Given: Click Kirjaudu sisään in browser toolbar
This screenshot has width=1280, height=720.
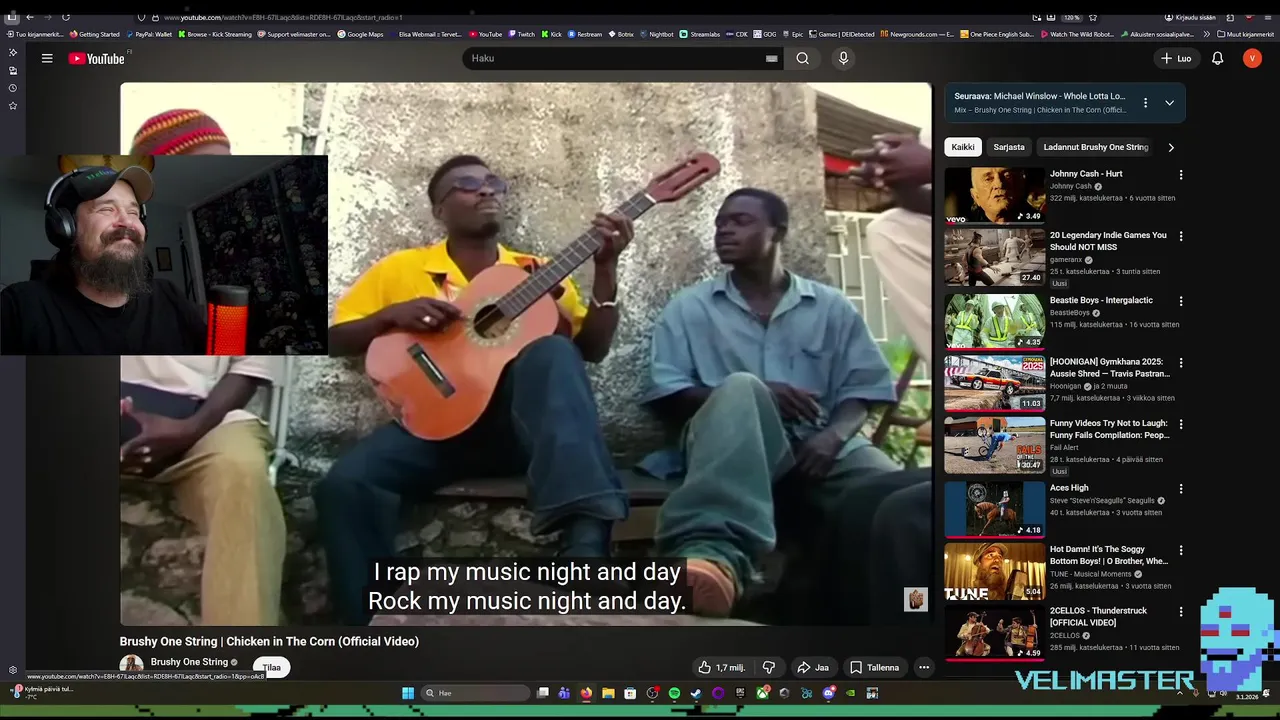Looking at the screenshot, I should coord(1189,17).
